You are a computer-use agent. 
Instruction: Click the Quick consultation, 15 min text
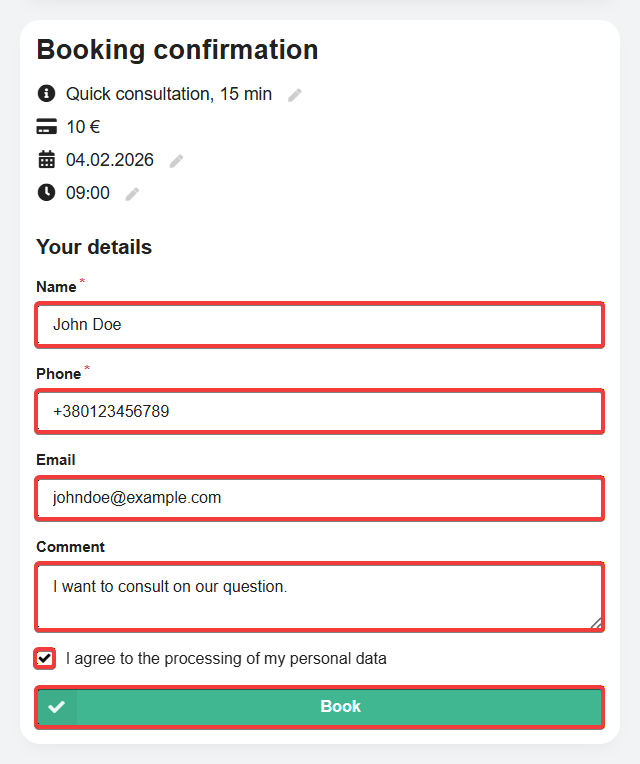pos(169,94)
